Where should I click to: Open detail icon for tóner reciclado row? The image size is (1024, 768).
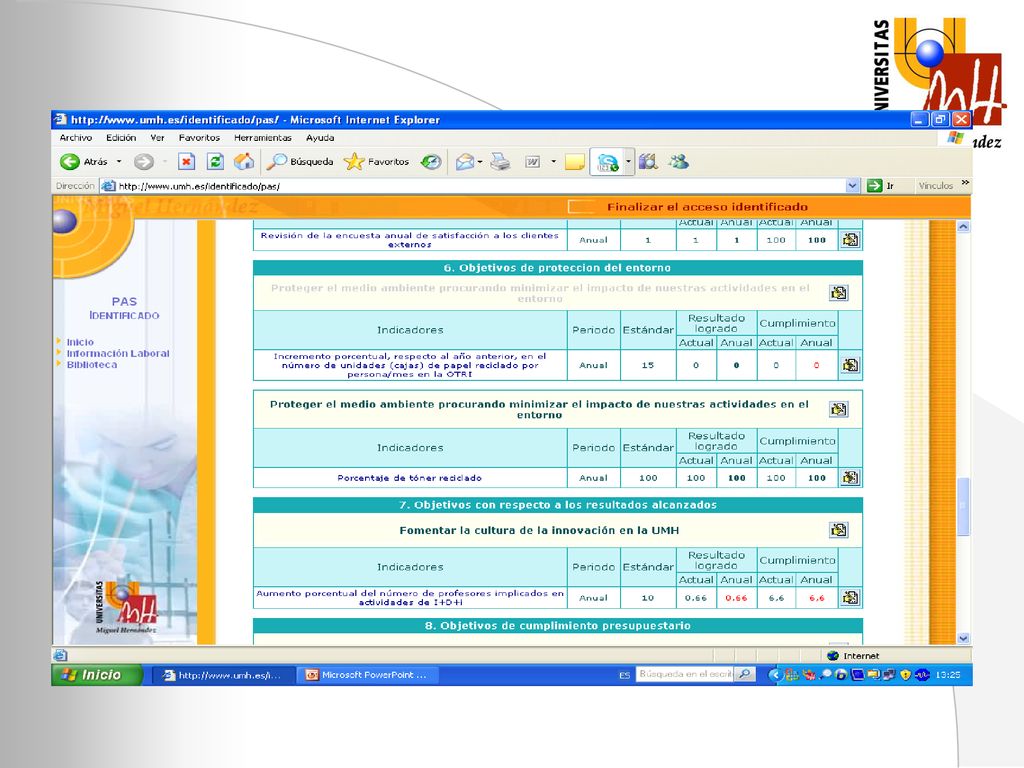coord(850,477)
